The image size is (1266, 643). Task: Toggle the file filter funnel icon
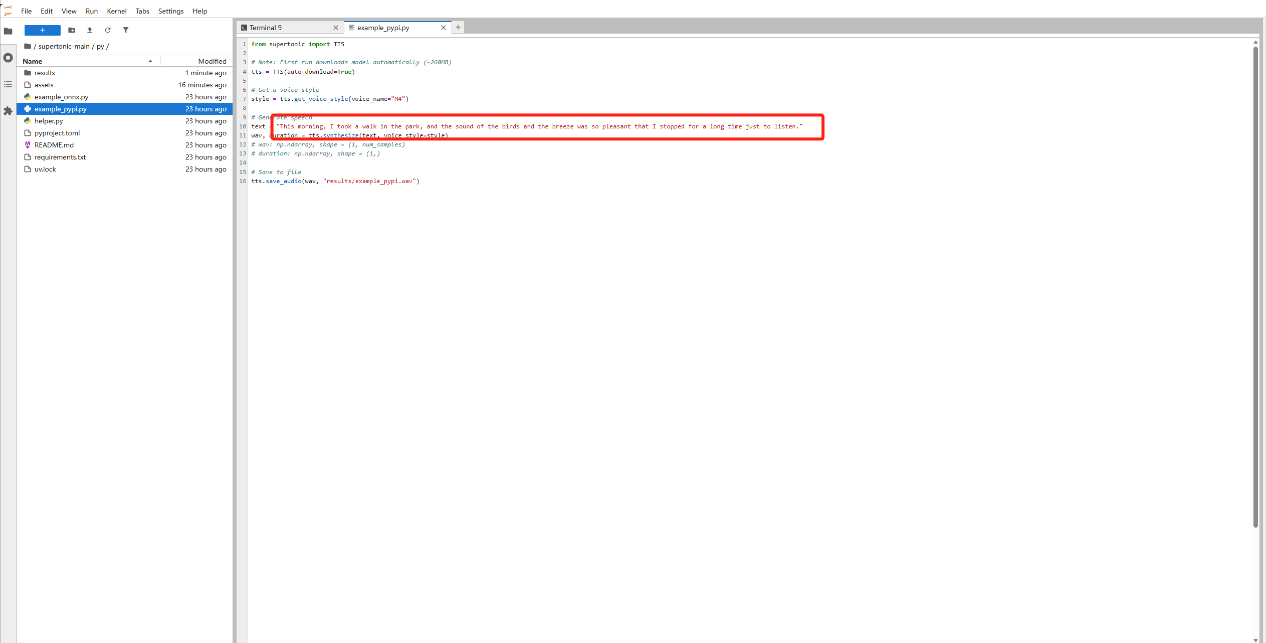point(126,30)
